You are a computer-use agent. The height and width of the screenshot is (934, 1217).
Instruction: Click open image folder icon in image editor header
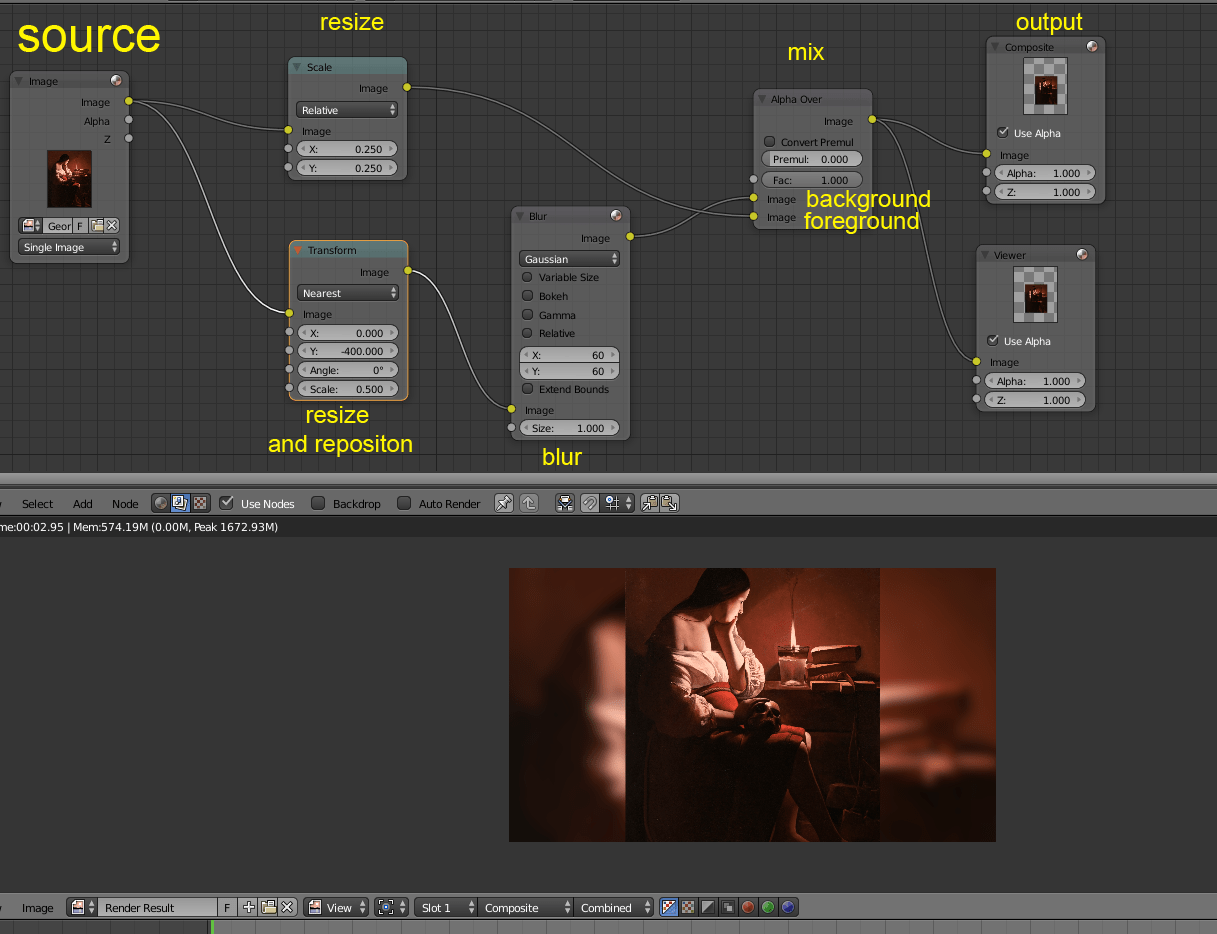pyautogui.click(x=268, y=907)
